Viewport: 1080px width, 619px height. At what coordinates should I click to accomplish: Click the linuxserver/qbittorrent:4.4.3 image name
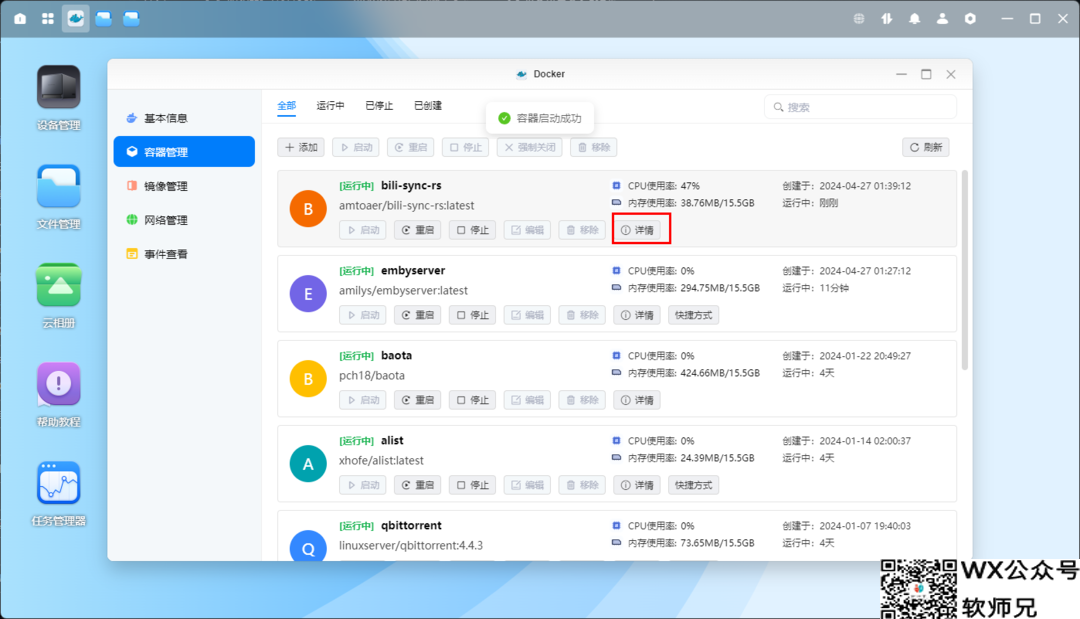[x=411, y=545]
